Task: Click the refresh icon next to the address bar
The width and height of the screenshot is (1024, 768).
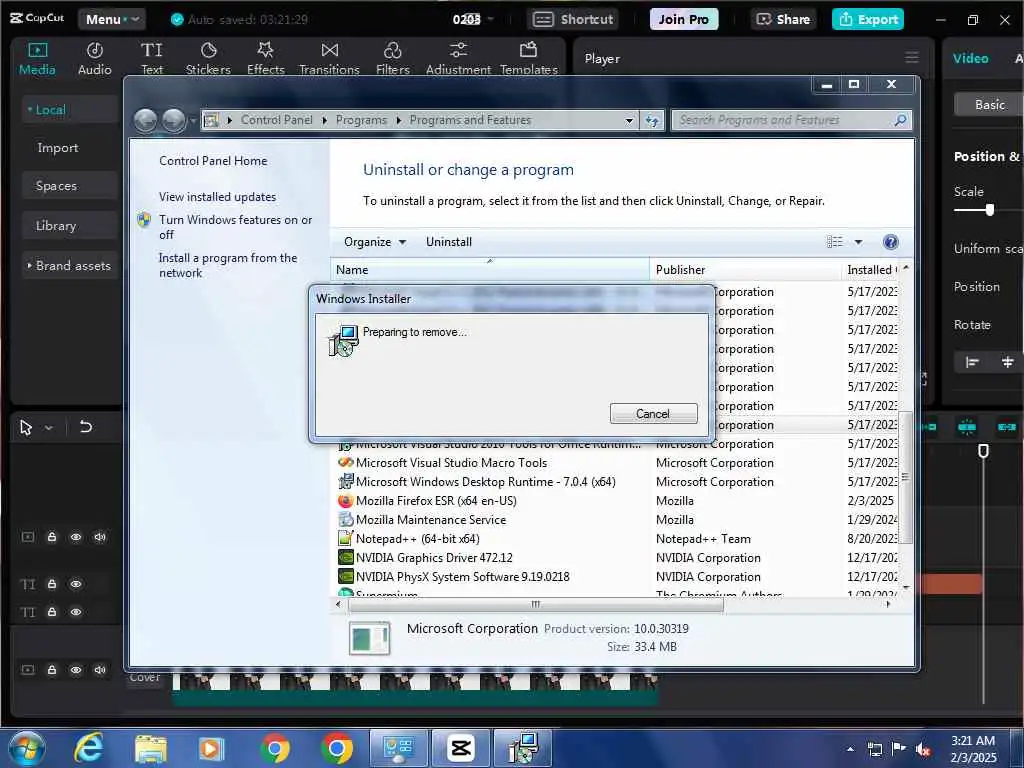Action: pos(652,120)
